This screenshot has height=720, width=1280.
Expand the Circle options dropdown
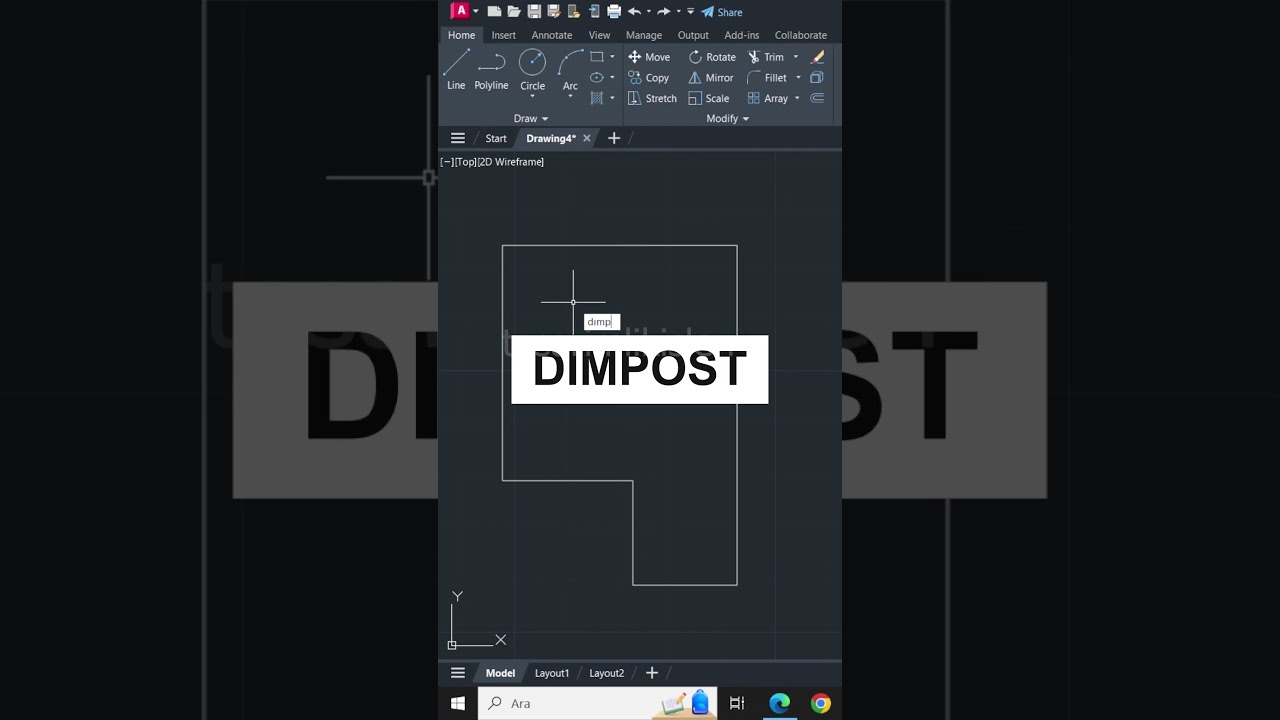(532, 97)
